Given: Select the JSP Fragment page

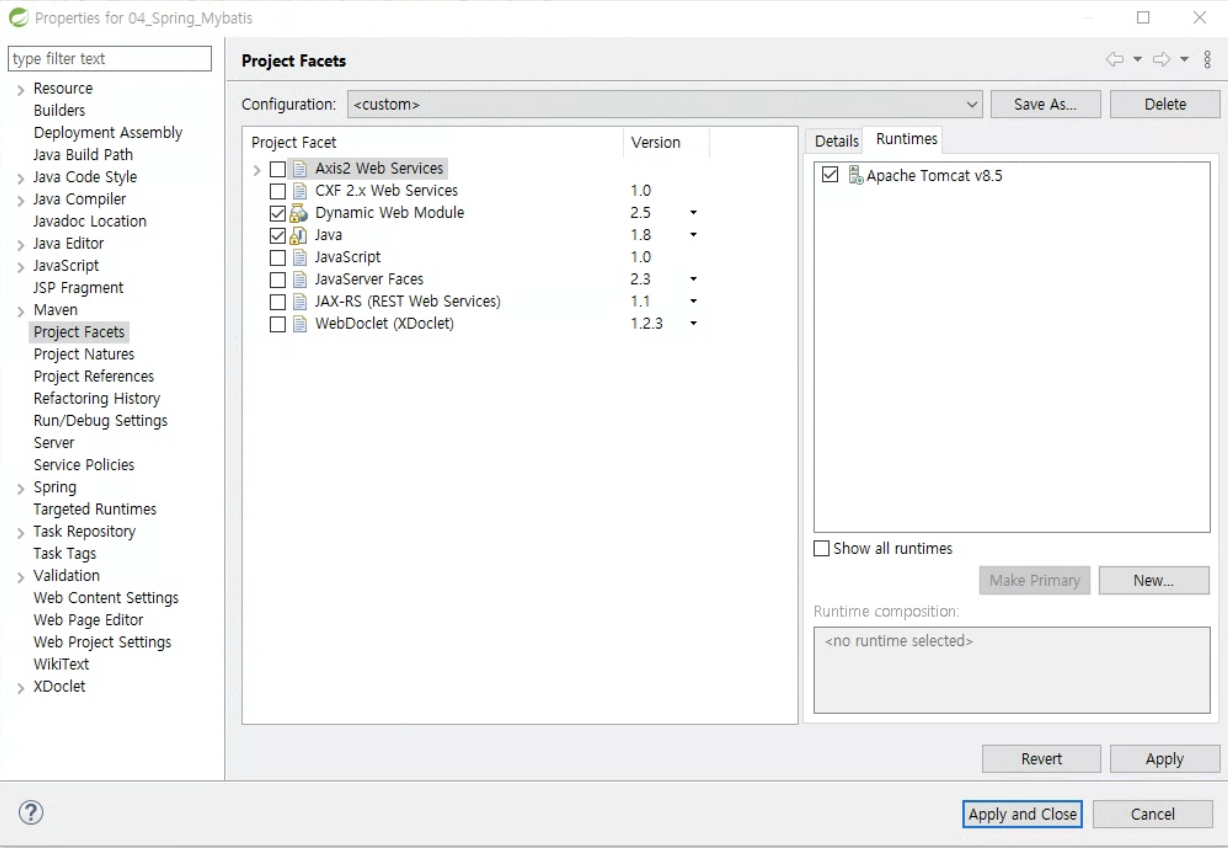Looking at the screenshot, I should (78, 288).
